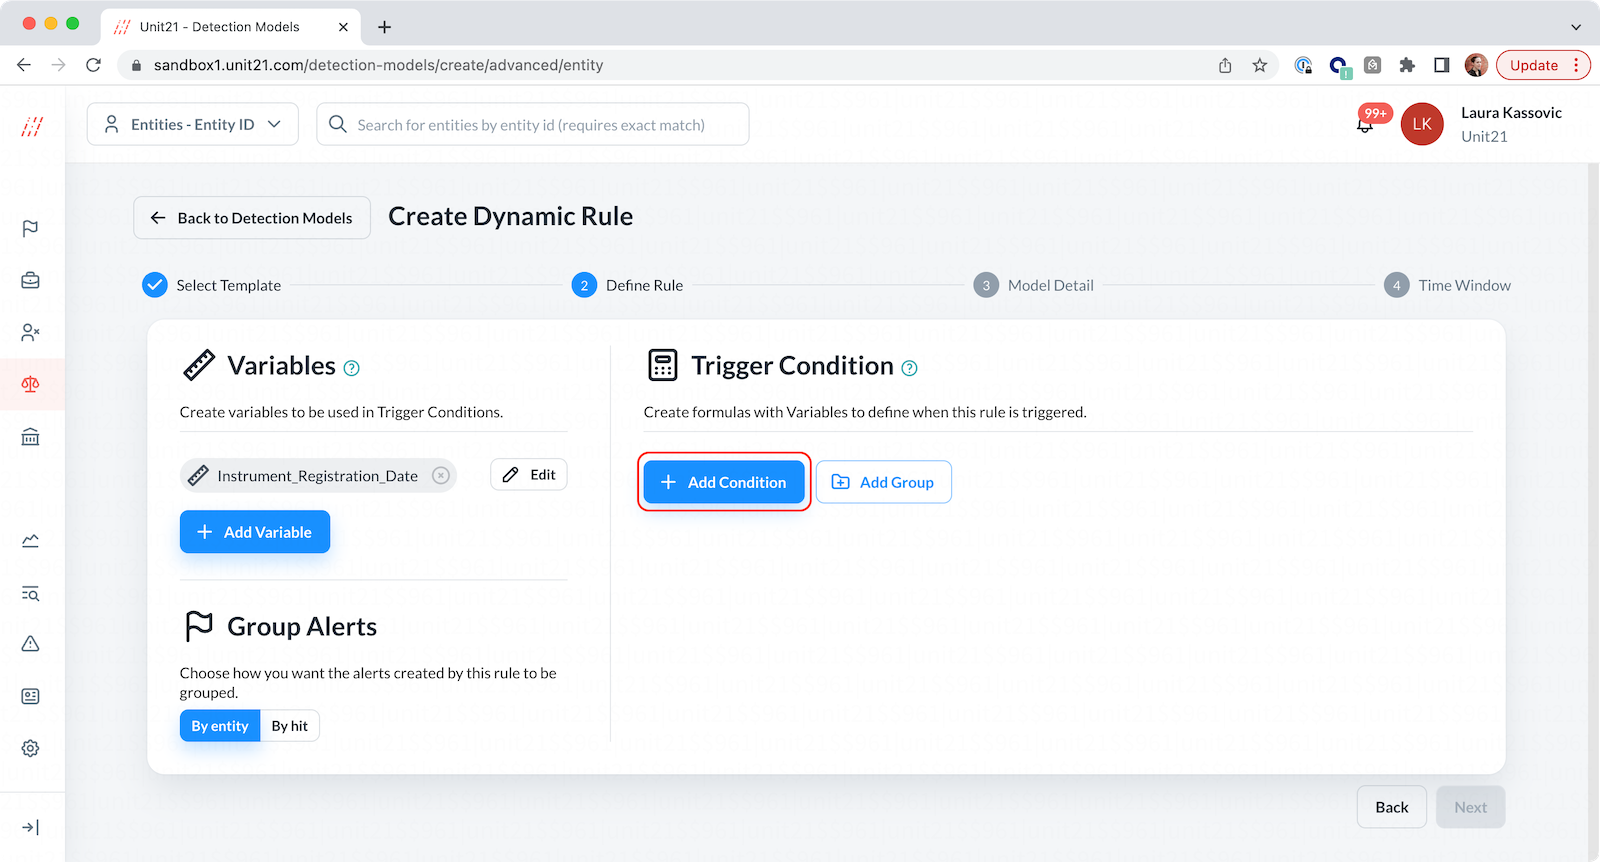Open the list search sidebar icon

(31, 593)
